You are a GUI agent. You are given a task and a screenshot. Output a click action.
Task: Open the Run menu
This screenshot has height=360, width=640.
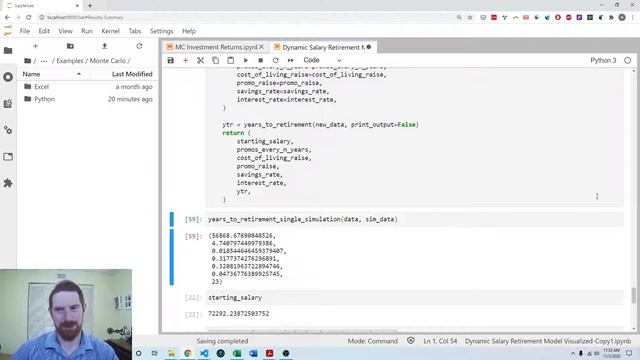[x=87, y=31]
